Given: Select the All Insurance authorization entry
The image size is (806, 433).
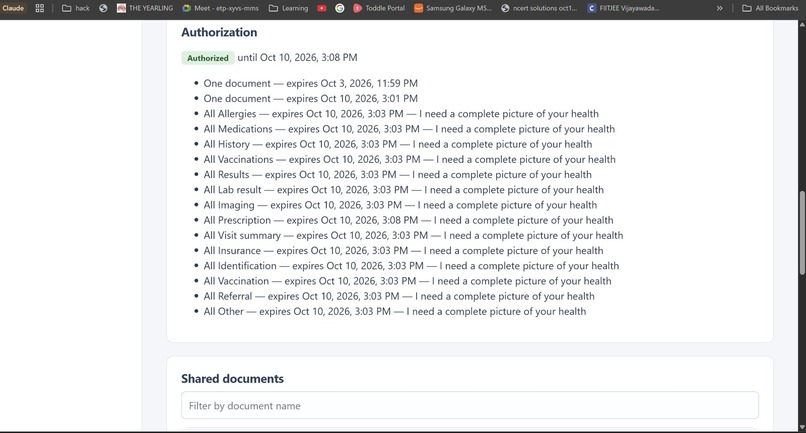Looking at the screenshot, I should pyautogui.click(x=404, y=250).
